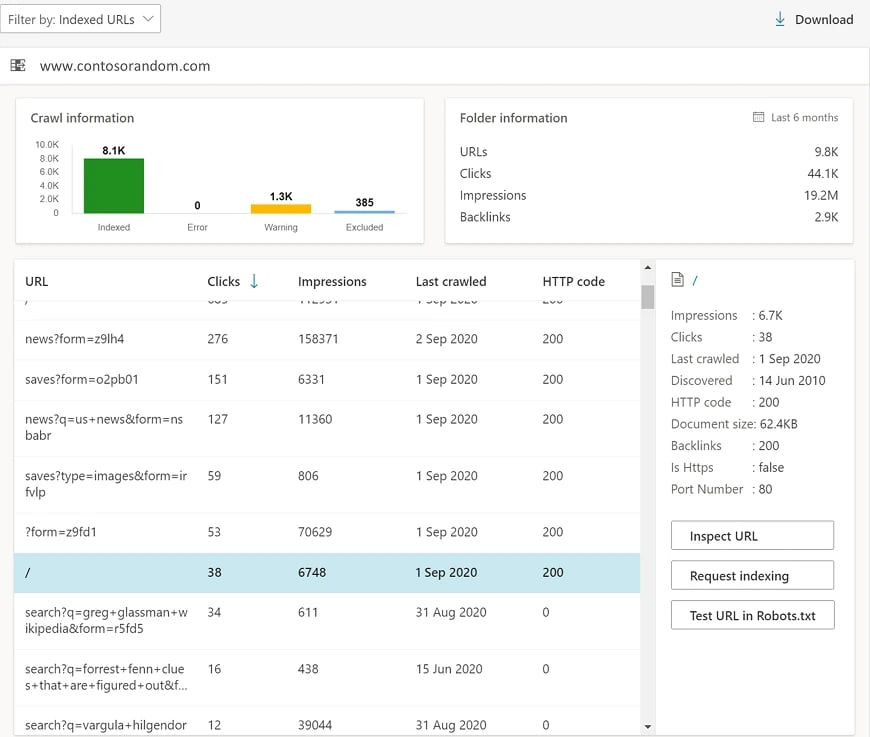Viewport: 870px width, 737px height.
Task: Click the site grid icon before www.contosorandom.com
Action: [x=17, y=64]
